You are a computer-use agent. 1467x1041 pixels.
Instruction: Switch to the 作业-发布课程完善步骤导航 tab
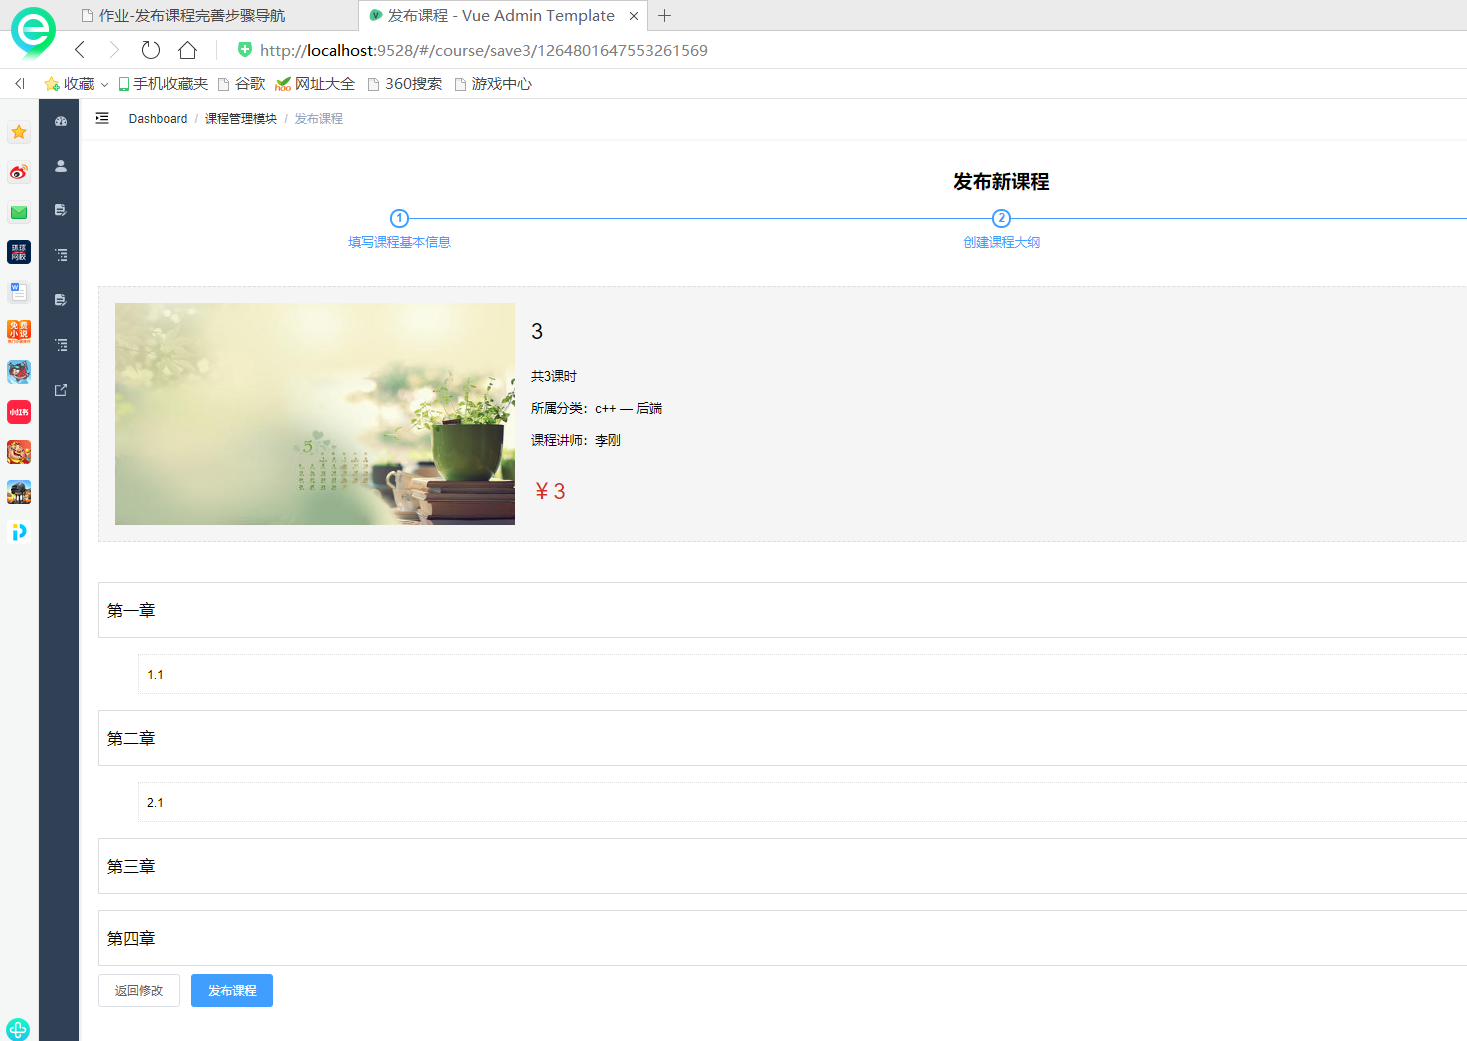pos(190,15)
